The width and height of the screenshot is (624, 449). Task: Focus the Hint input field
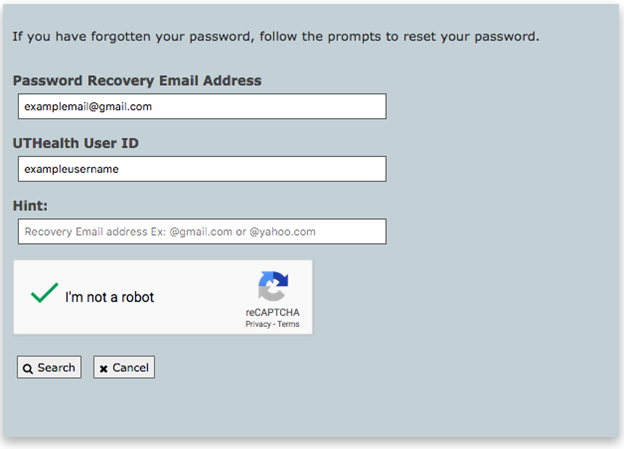tap(201, 231)
